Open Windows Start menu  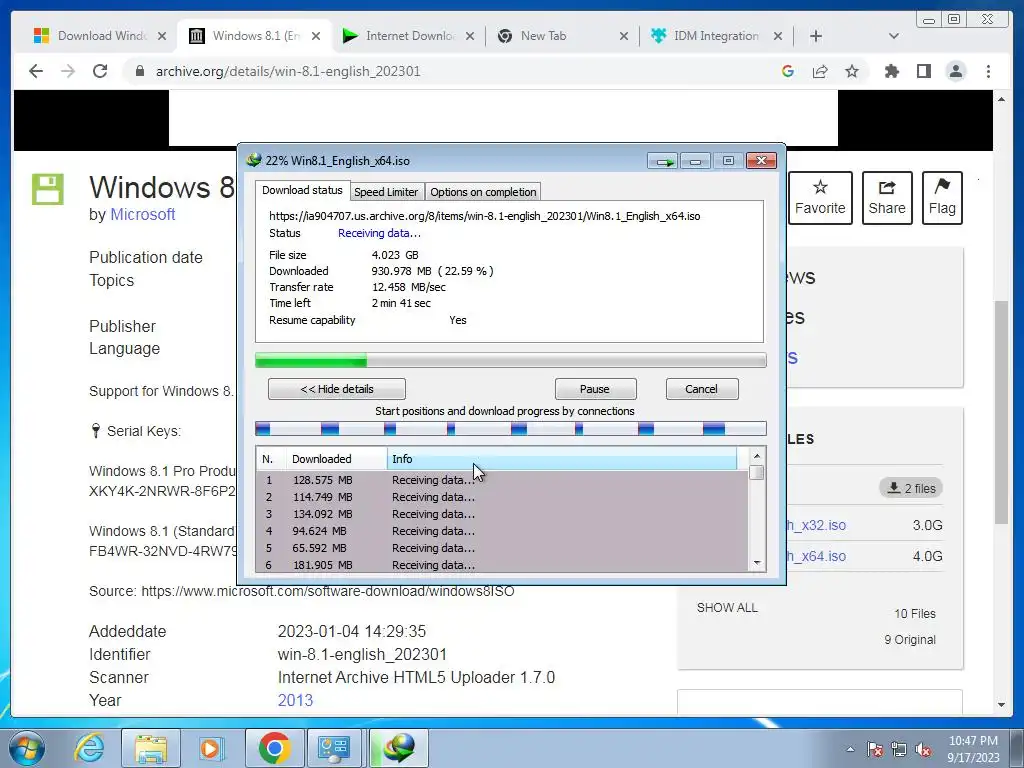(x=25, y=748)
